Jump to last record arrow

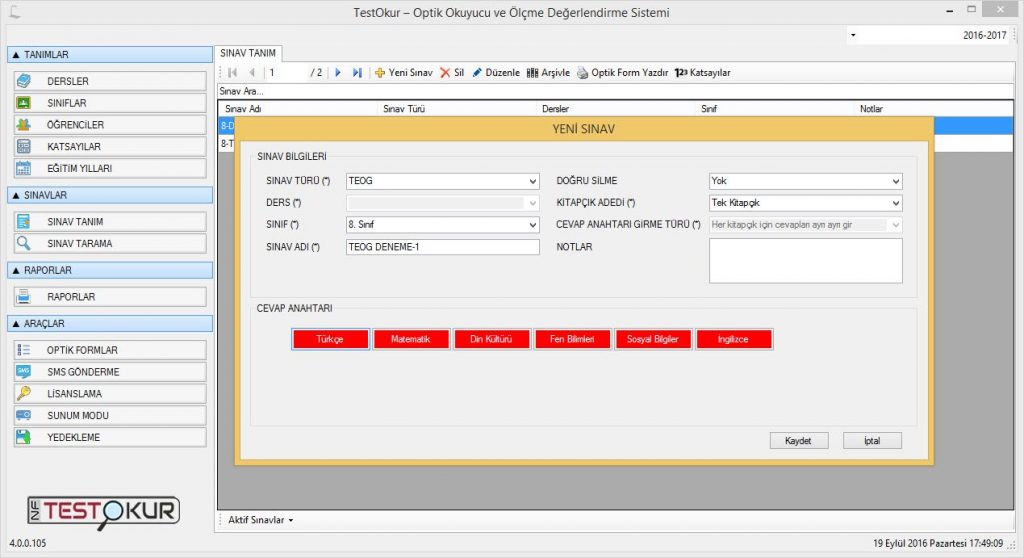pyautogui.click(x=357, y=73)
